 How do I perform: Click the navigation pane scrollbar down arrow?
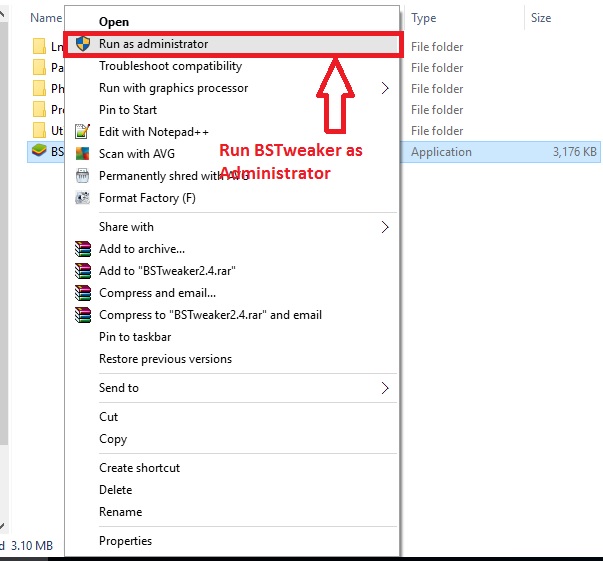coord(2,525)
